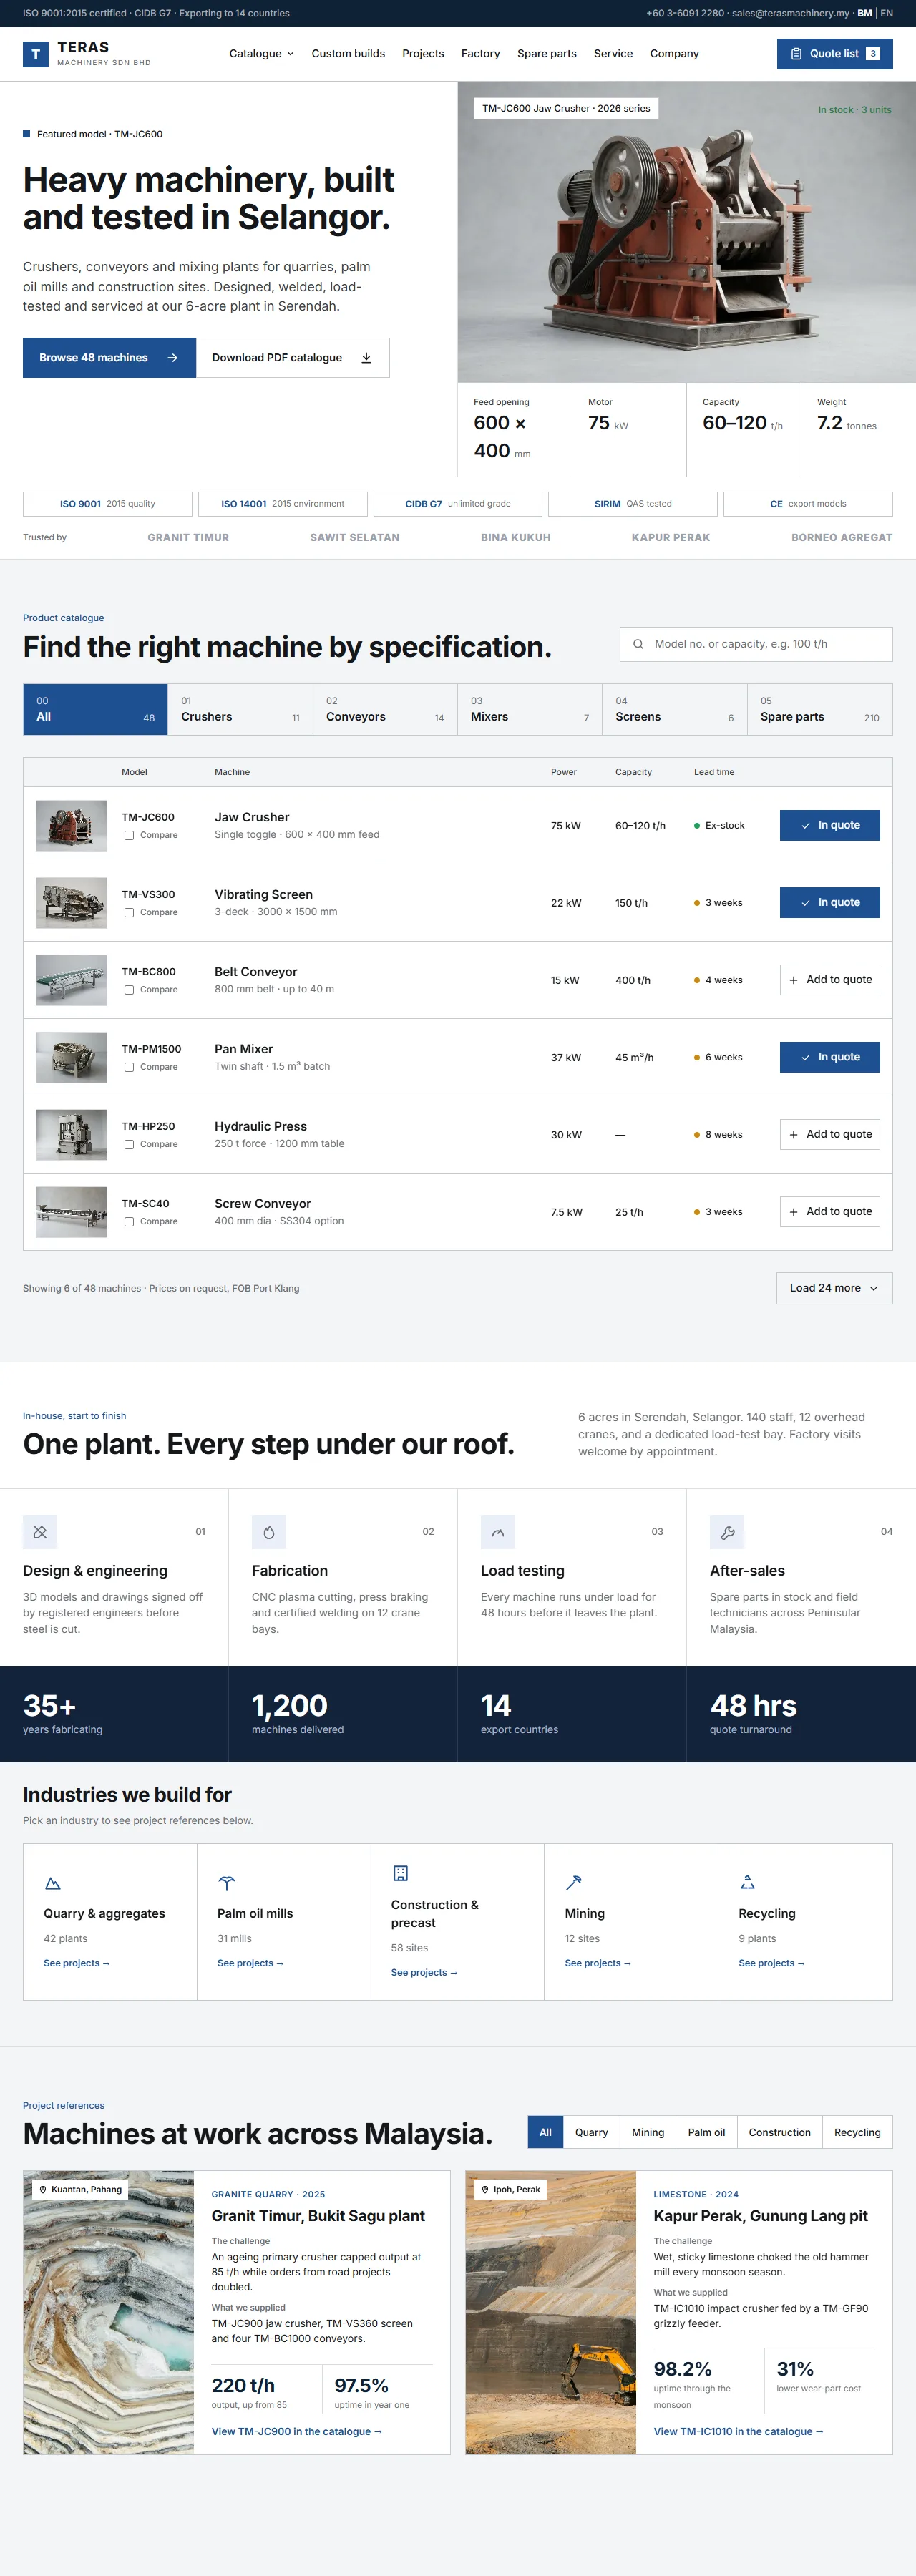Expand the Load 24 more button
Image resolution: width=916 pixels, height=2576 pixels.
click(834, 1288)
